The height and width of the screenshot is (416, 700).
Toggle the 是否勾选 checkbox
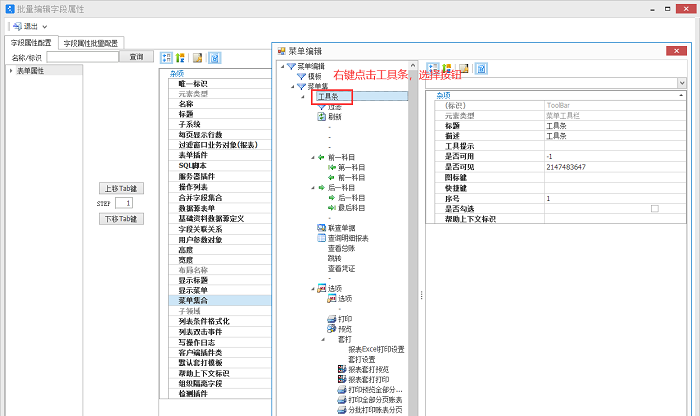click(655, 208)
